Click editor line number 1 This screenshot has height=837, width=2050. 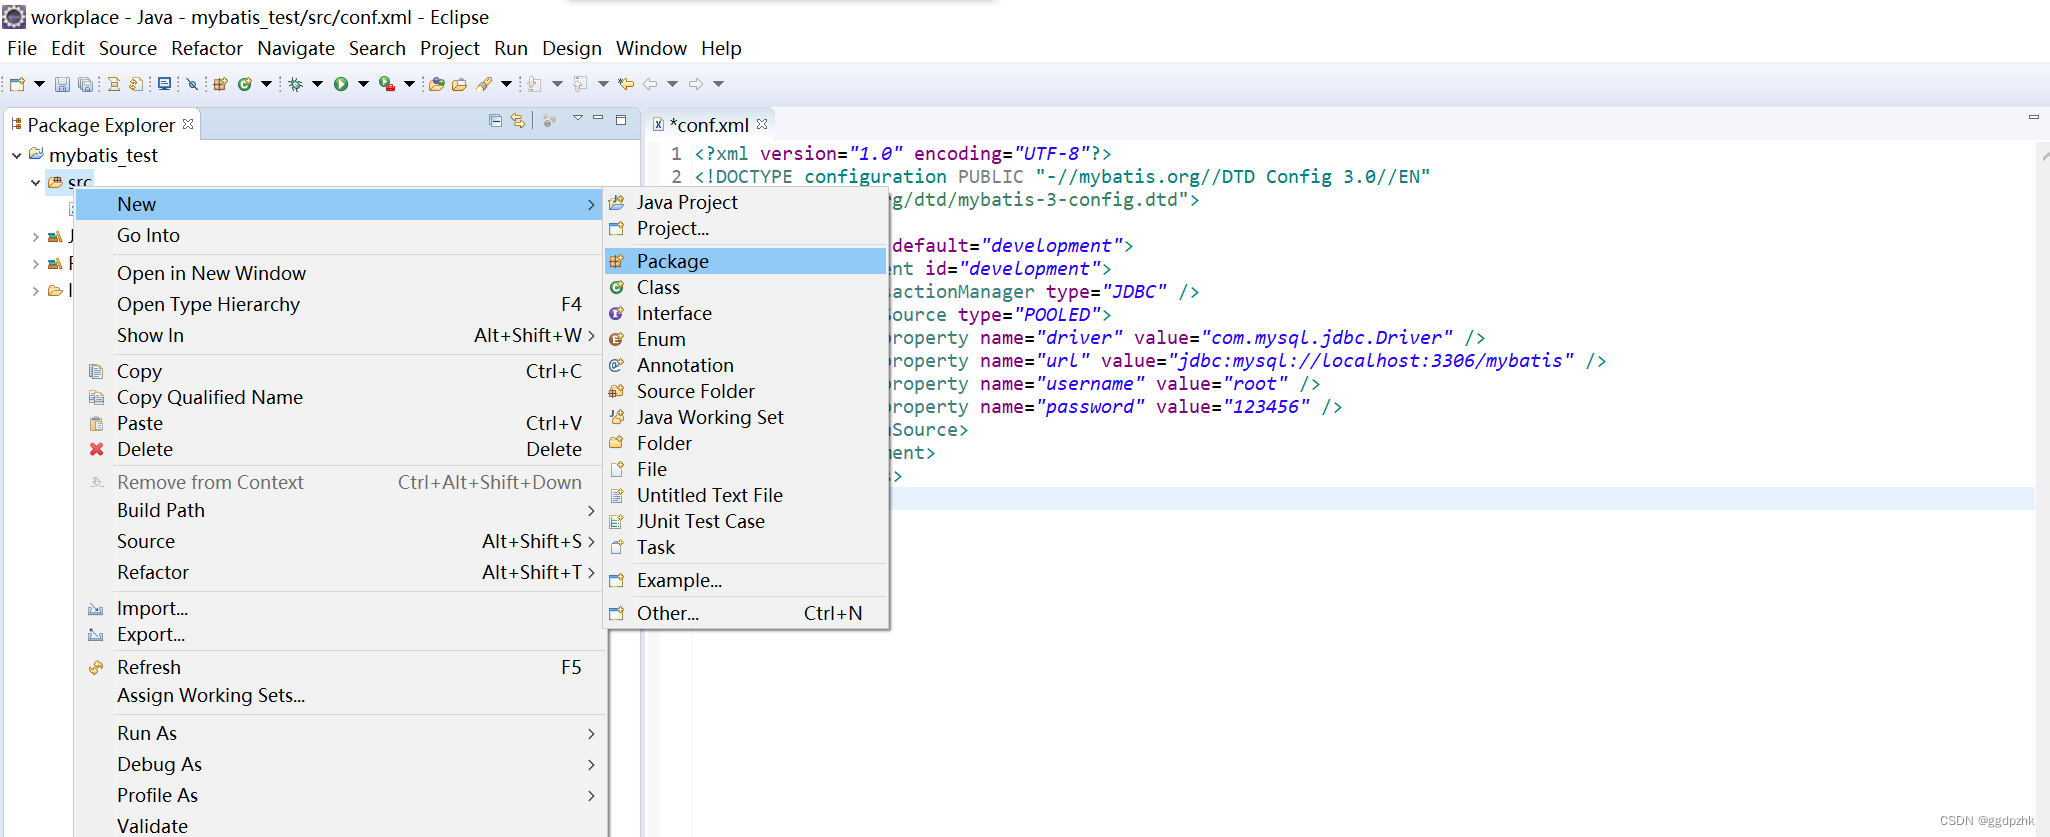676,154
